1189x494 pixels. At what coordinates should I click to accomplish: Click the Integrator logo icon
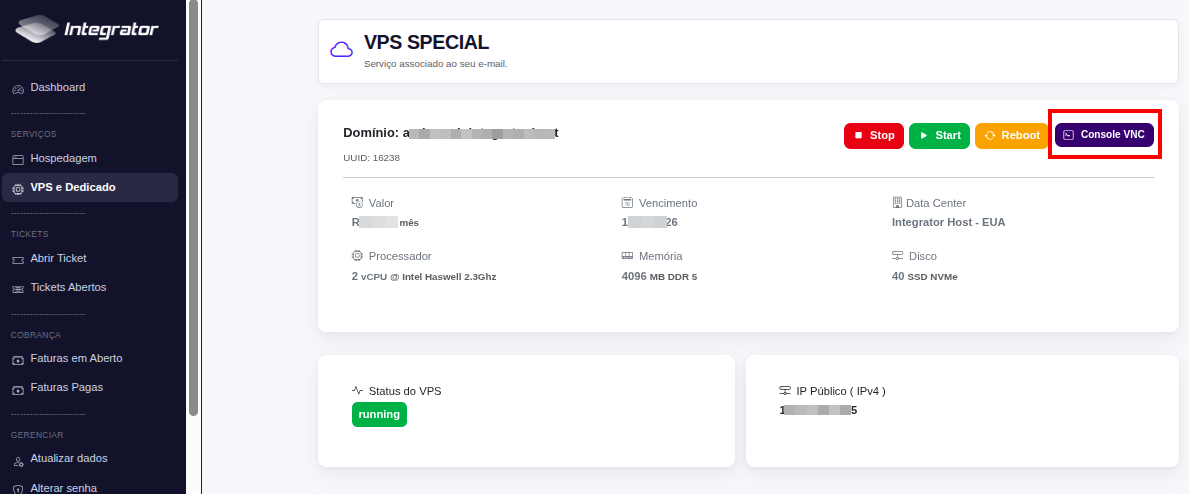[x=37, y=30]
